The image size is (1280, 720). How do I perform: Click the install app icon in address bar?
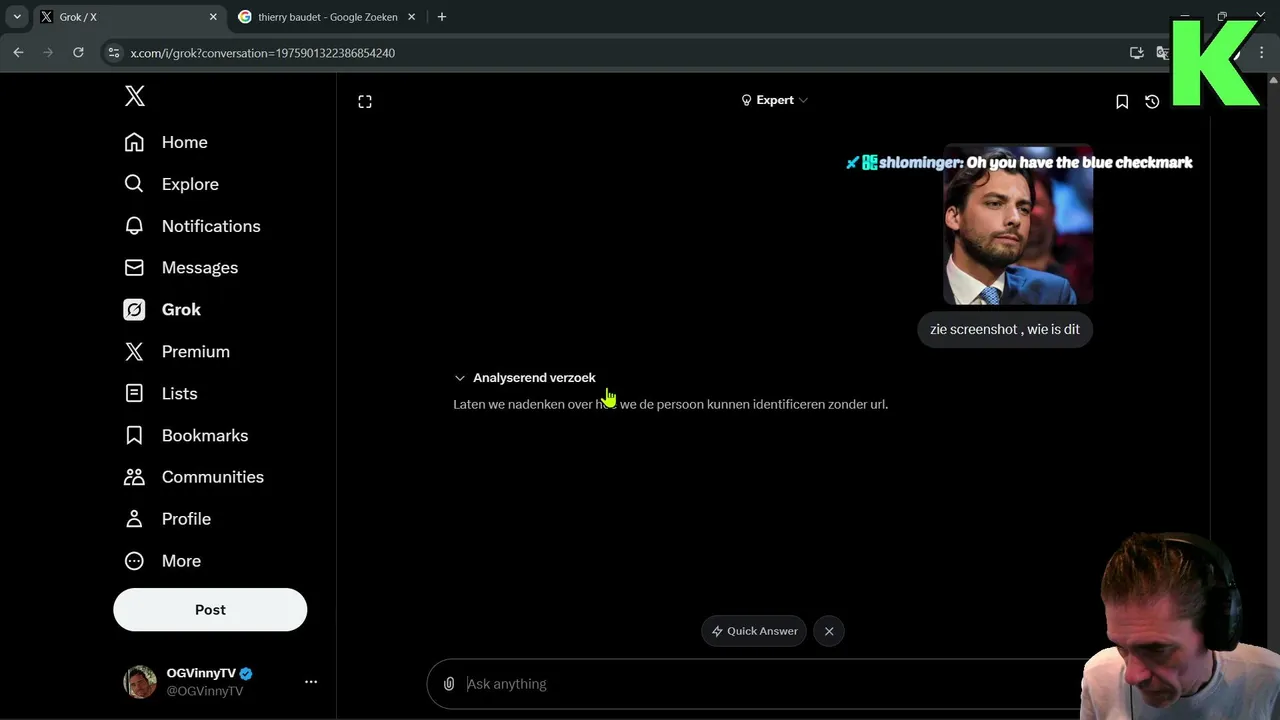tap(1136, 52)
